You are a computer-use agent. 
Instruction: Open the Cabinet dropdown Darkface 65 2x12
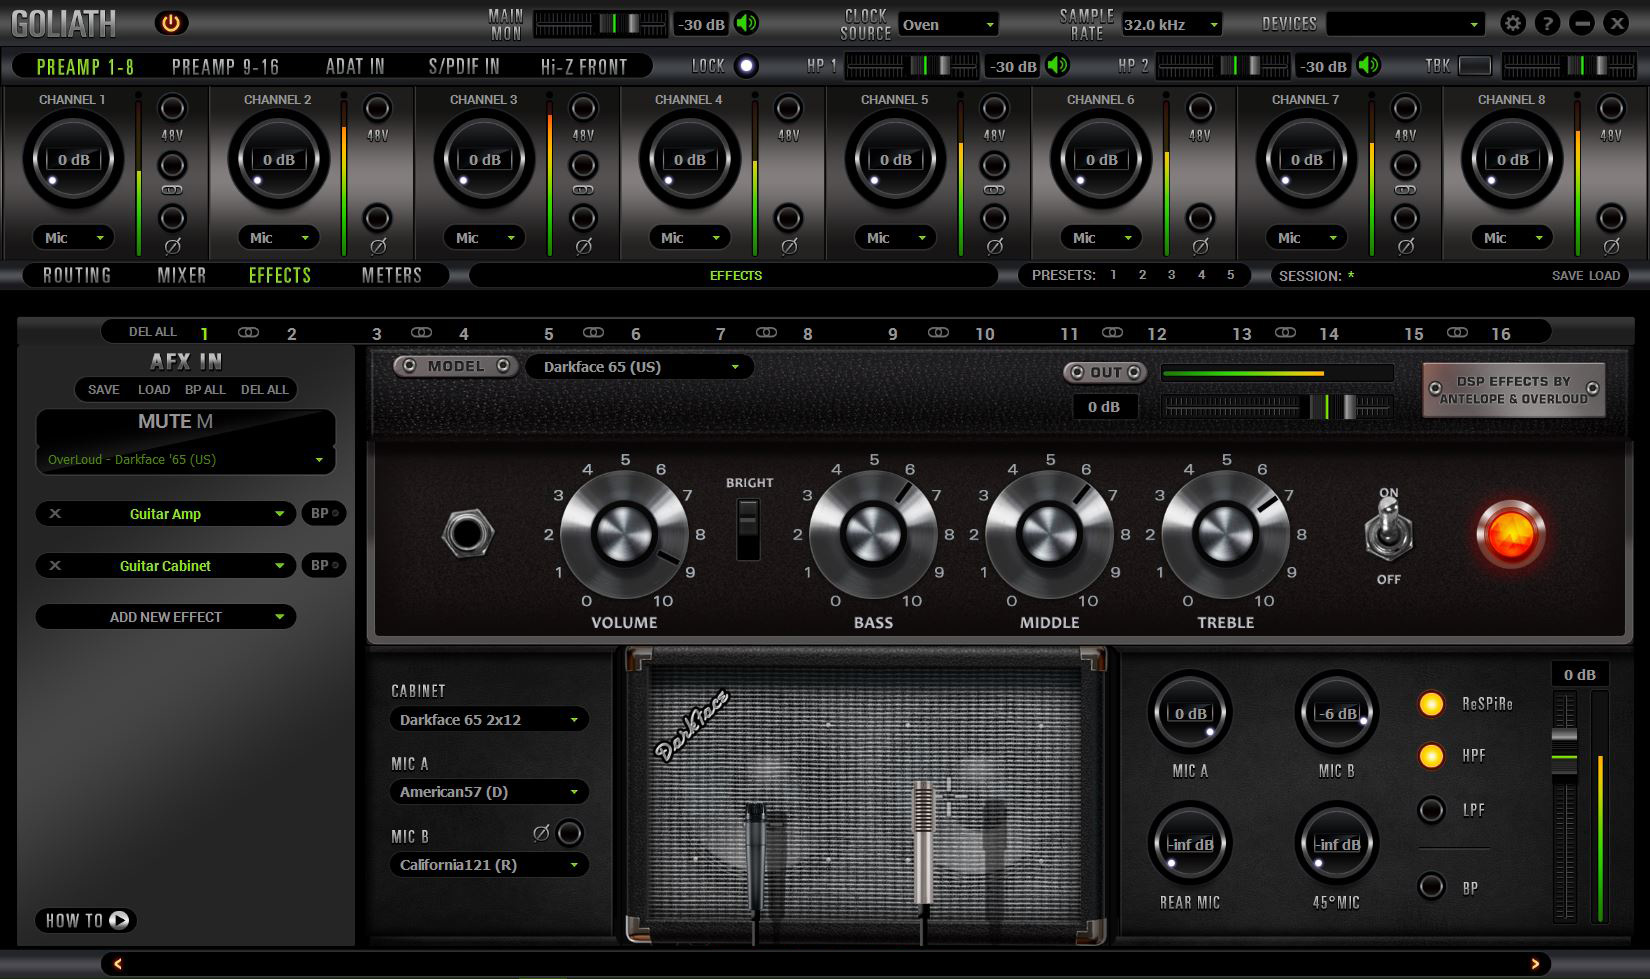488,719
